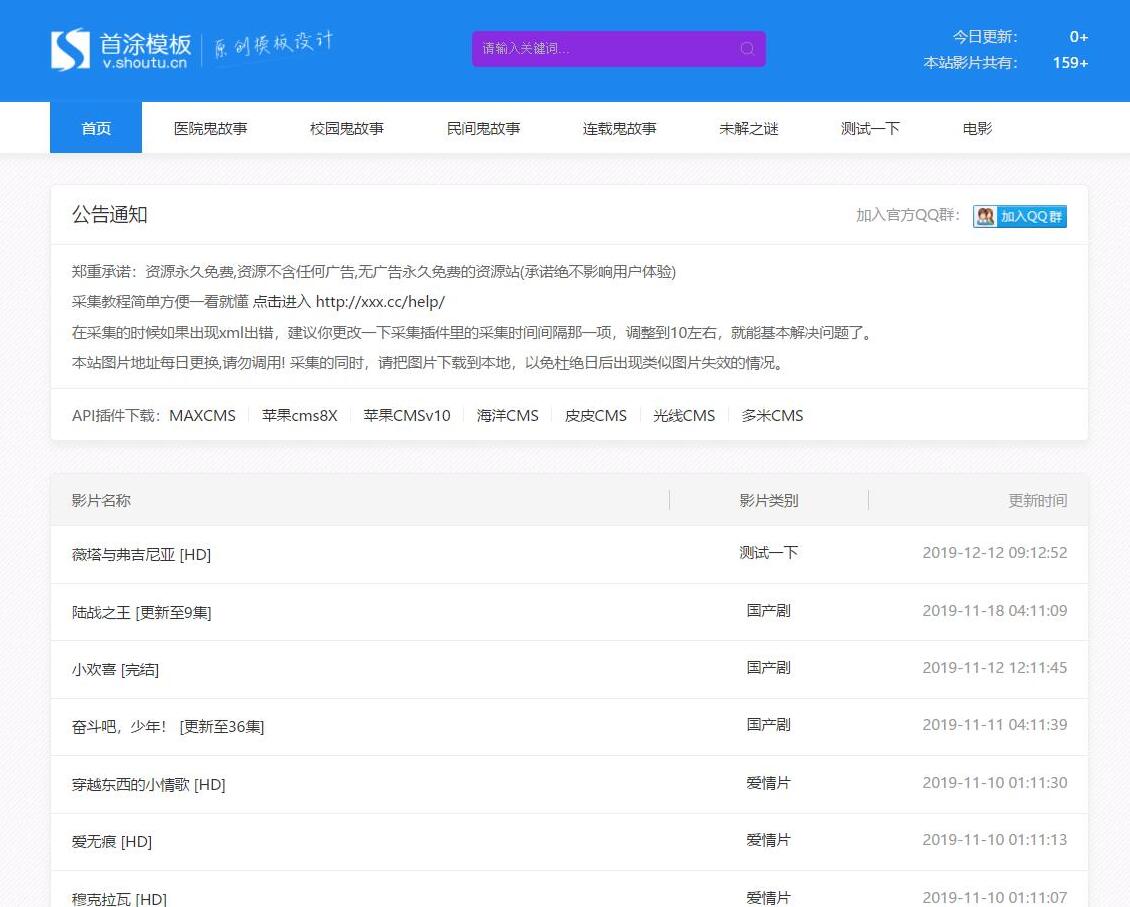
Task: Open the 电影 navigation item
Action: pos(977,128)
